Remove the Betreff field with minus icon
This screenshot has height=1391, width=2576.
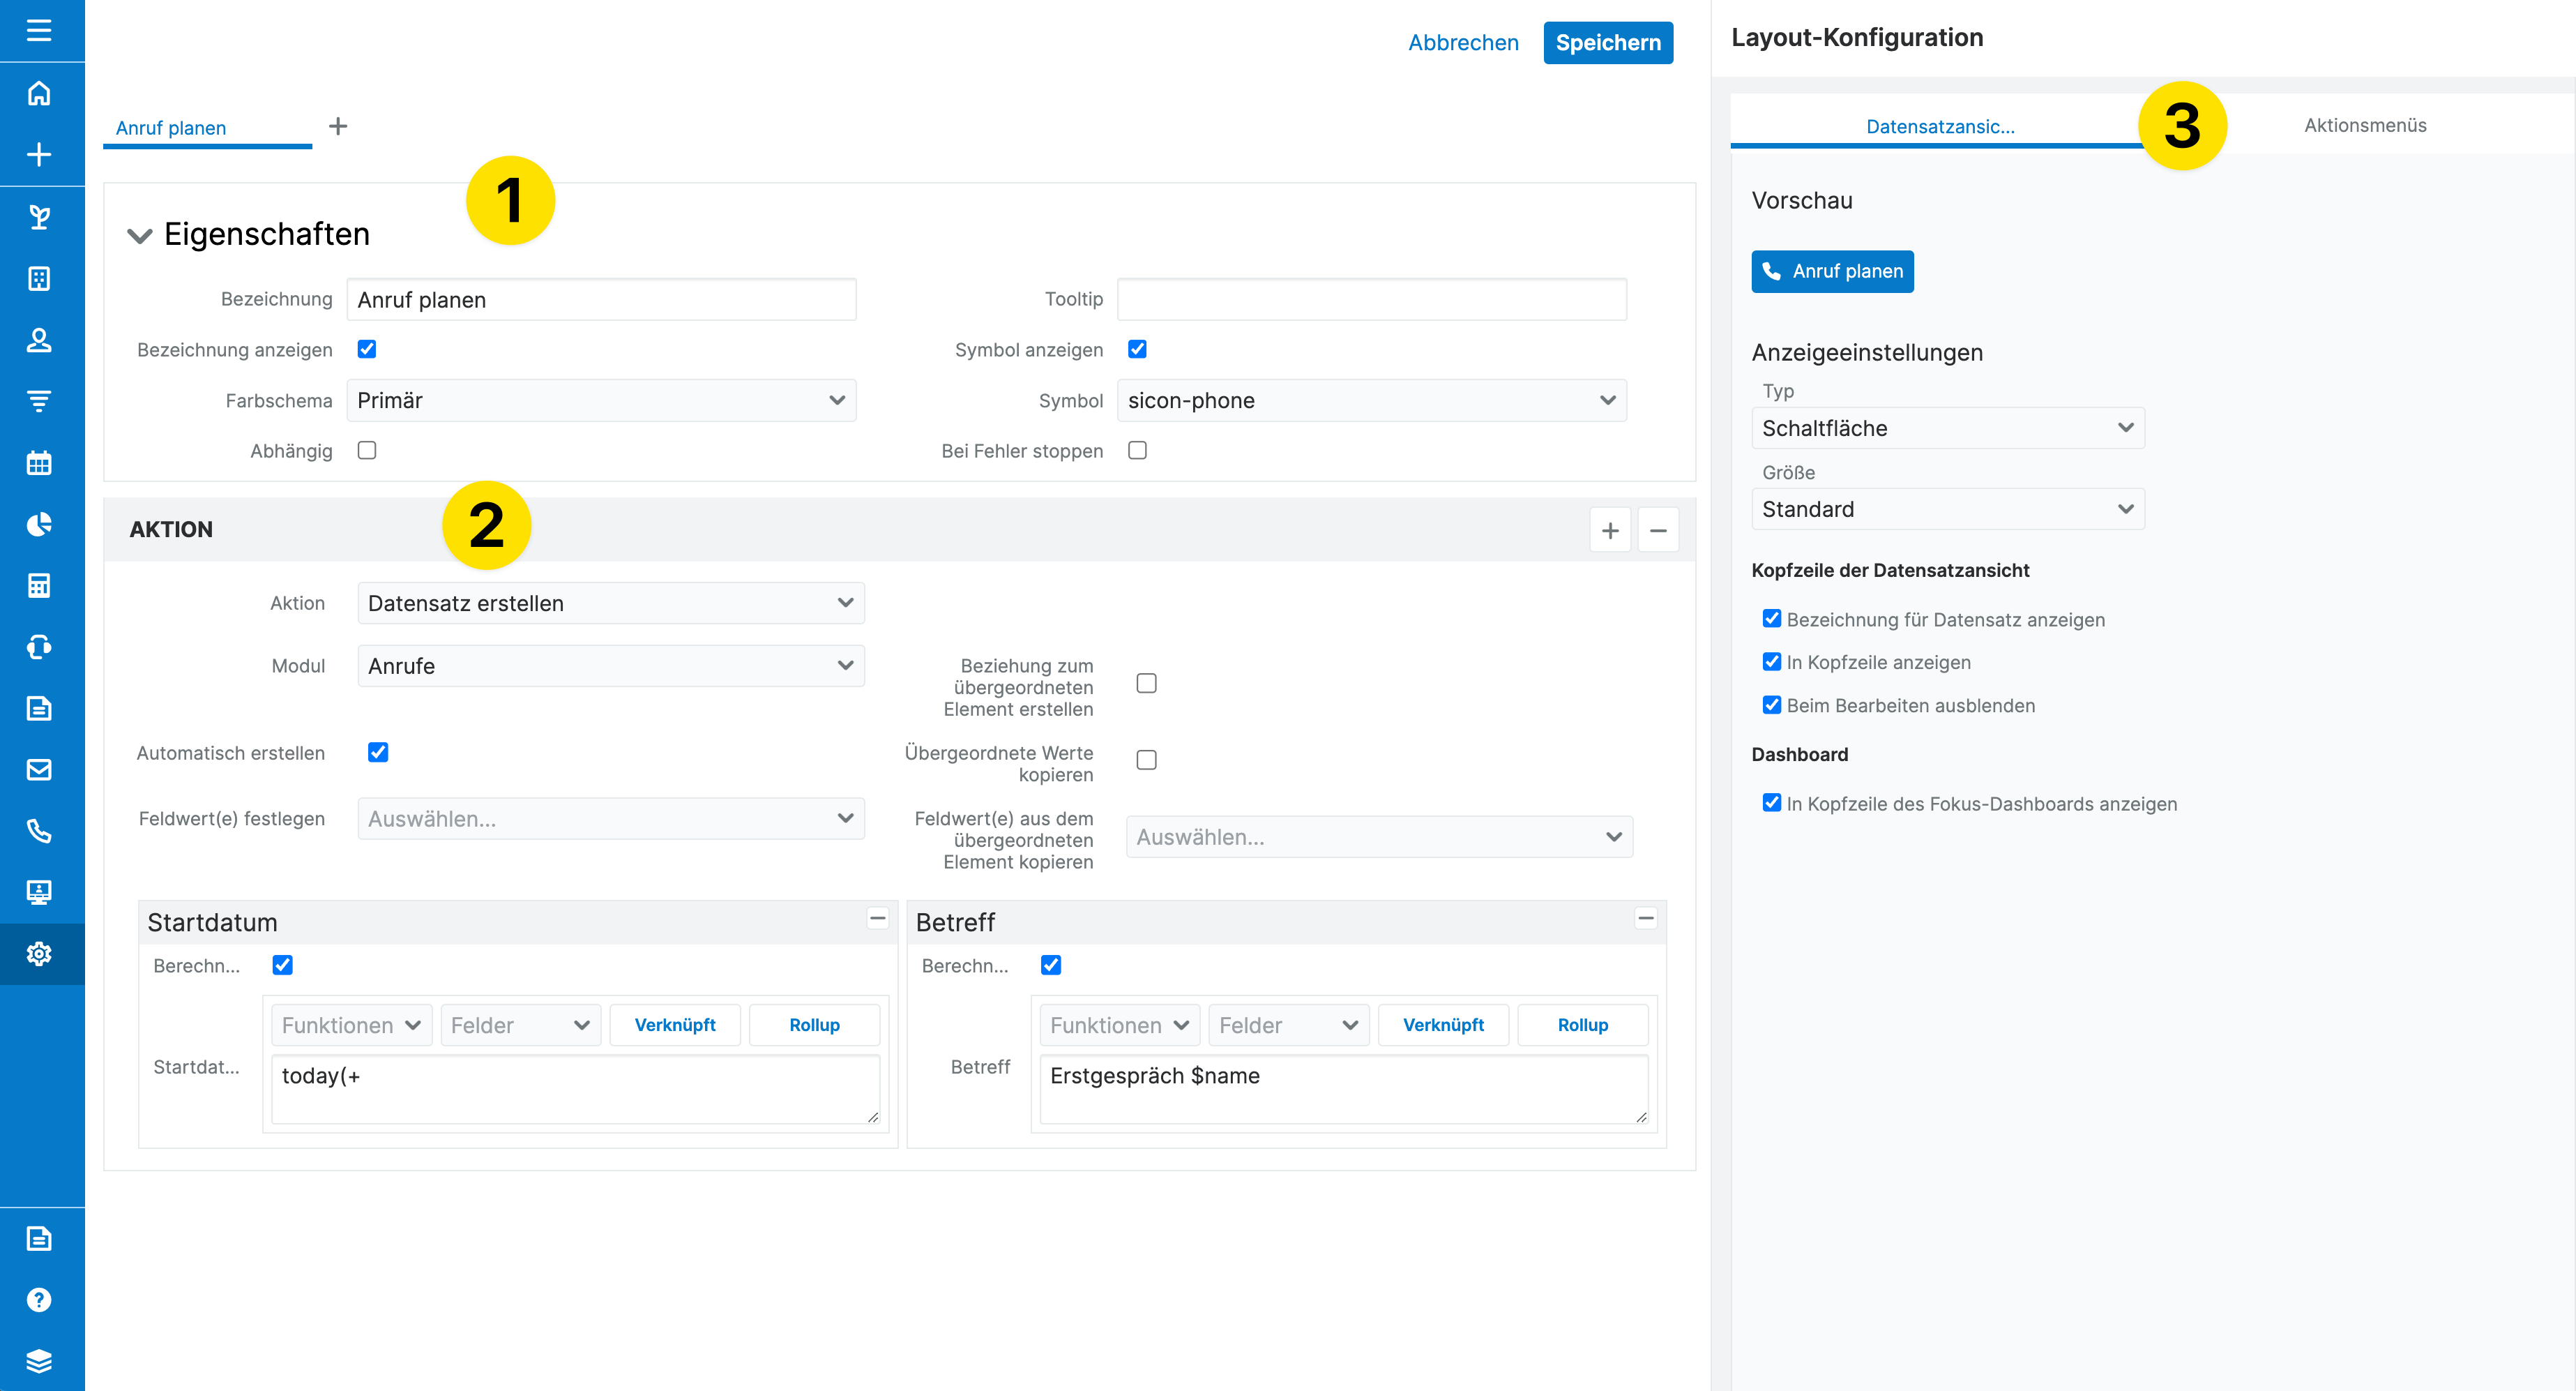[x=1646, y=918]
